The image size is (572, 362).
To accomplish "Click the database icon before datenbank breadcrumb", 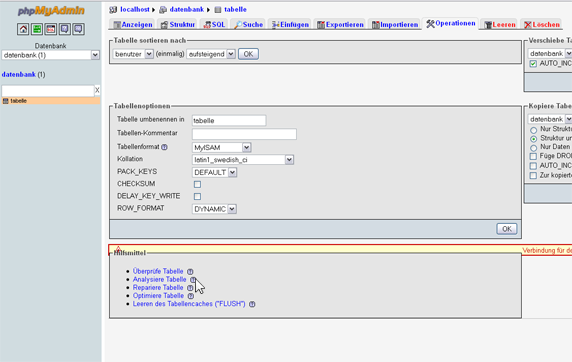I will pos(163,10).
